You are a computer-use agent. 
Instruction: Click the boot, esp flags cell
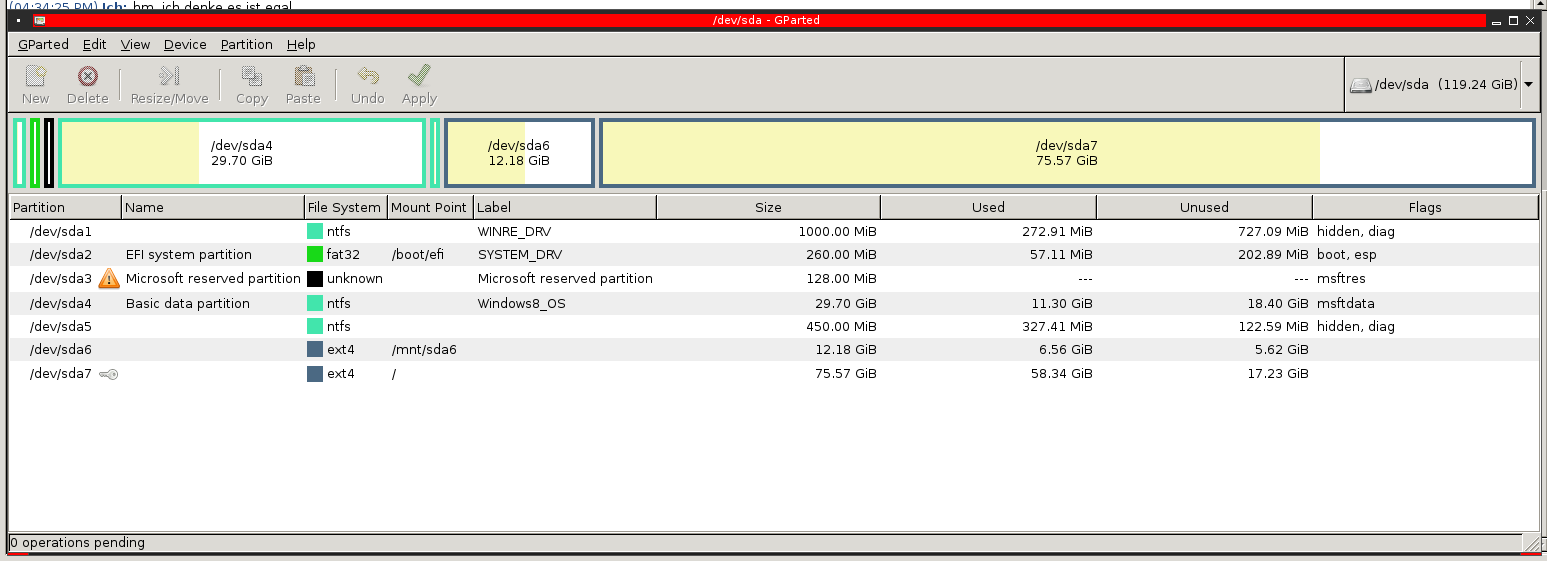1347,255
